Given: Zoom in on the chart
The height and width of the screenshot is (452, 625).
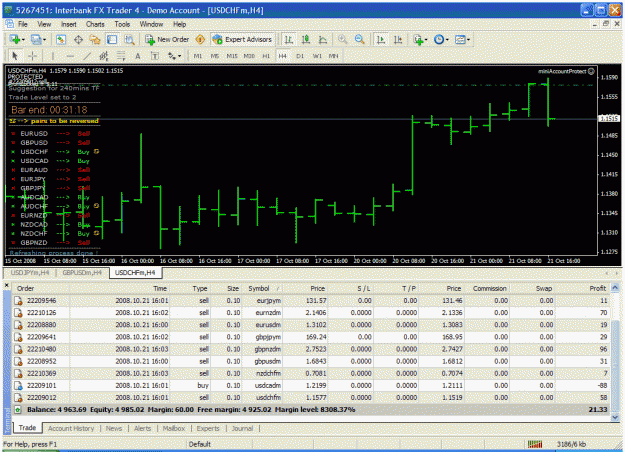Looking at the screenshot, I should [x=342, y=39].
